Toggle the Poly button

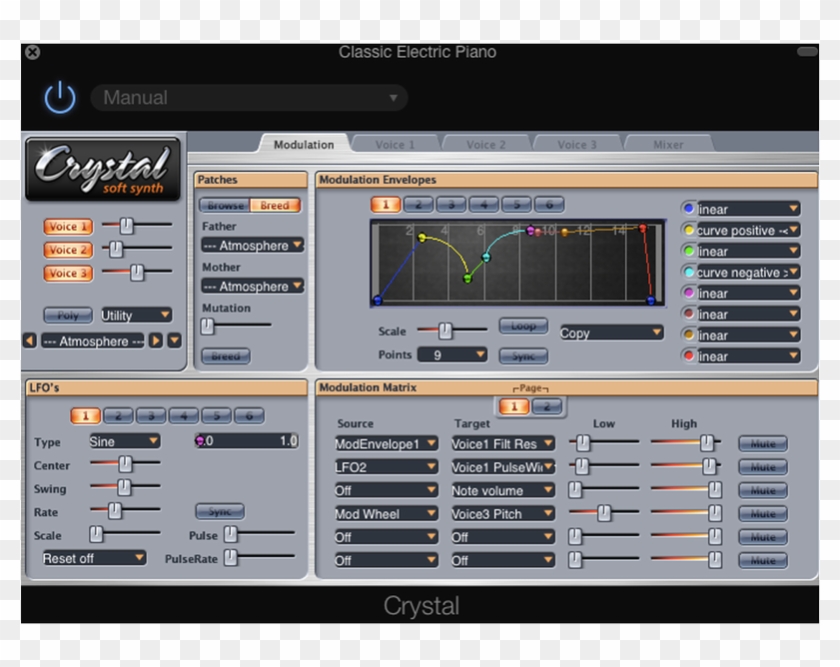[68, 315]
